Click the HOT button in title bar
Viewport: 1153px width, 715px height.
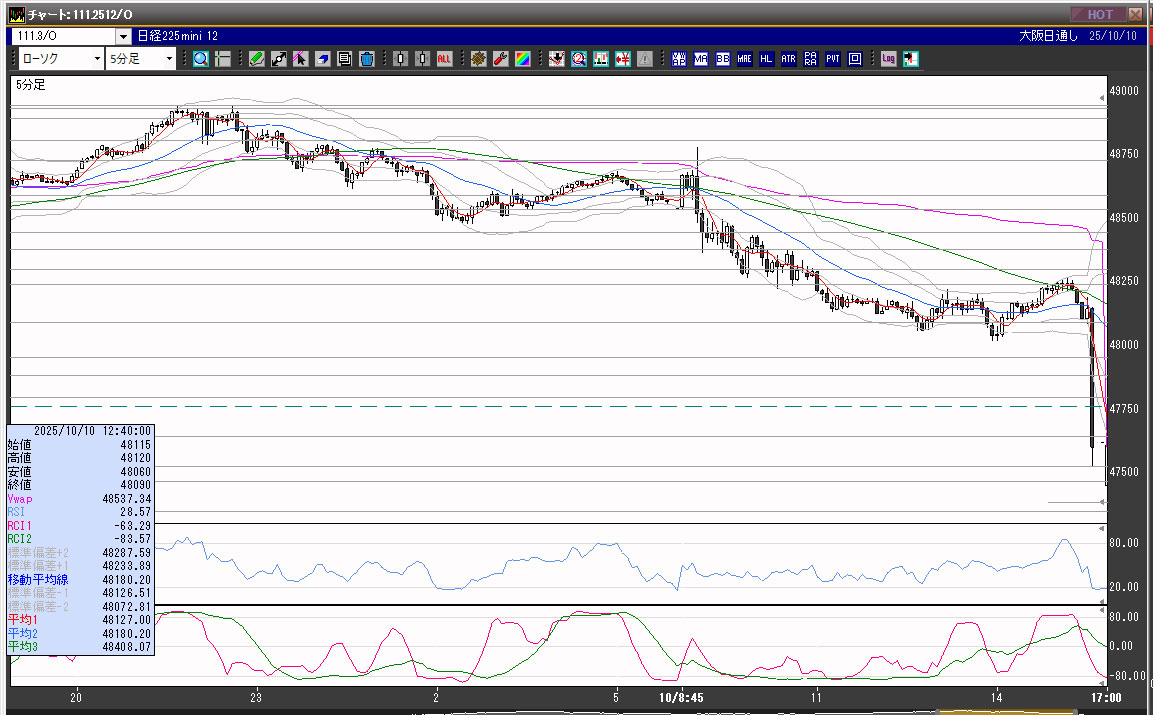[1098, 14]
